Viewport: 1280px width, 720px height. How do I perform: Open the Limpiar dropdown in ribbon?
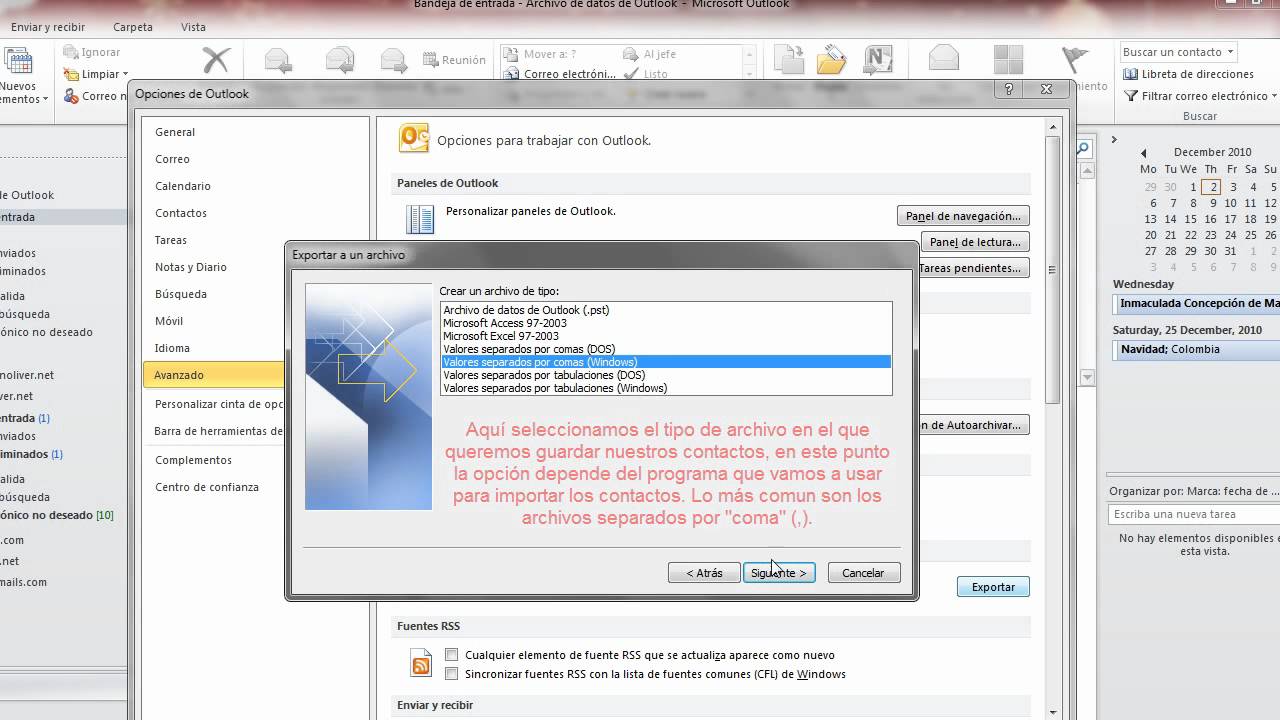pyautogui.click(x=96, y=74)
